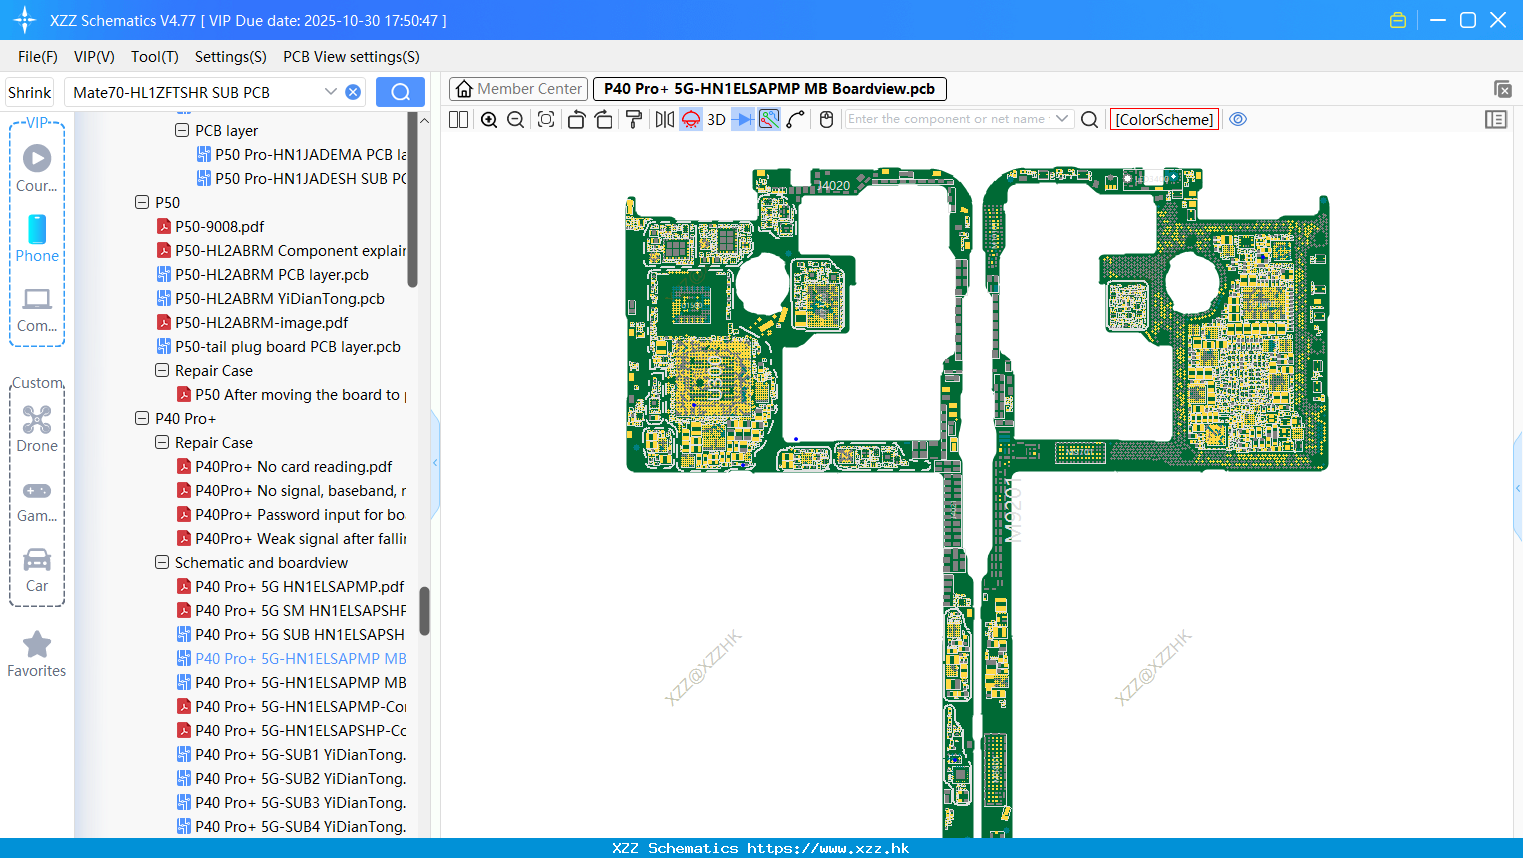Viewport: 1523px width, 858px height.
Task: Toggle split view layout icon
Action: pos(458,119)
